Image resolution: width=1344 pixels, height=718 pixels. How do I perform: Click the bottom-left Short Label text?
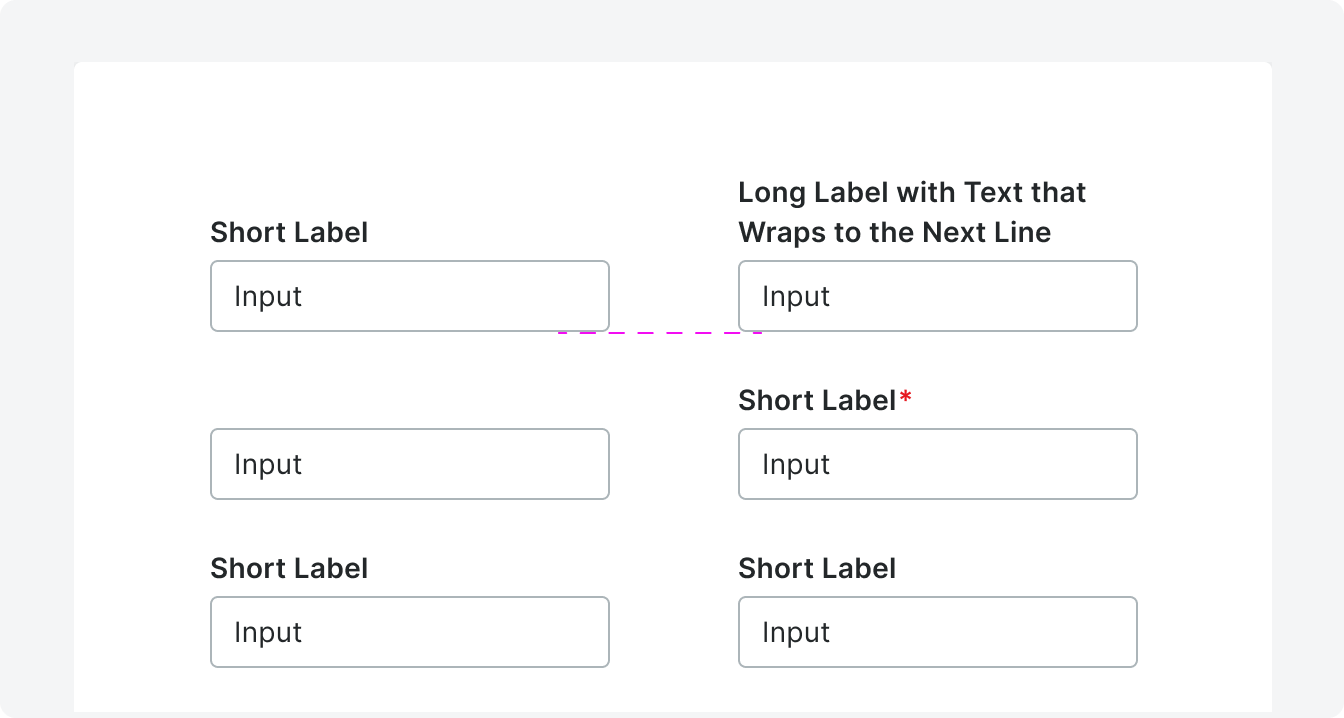[x=289, y=568]
